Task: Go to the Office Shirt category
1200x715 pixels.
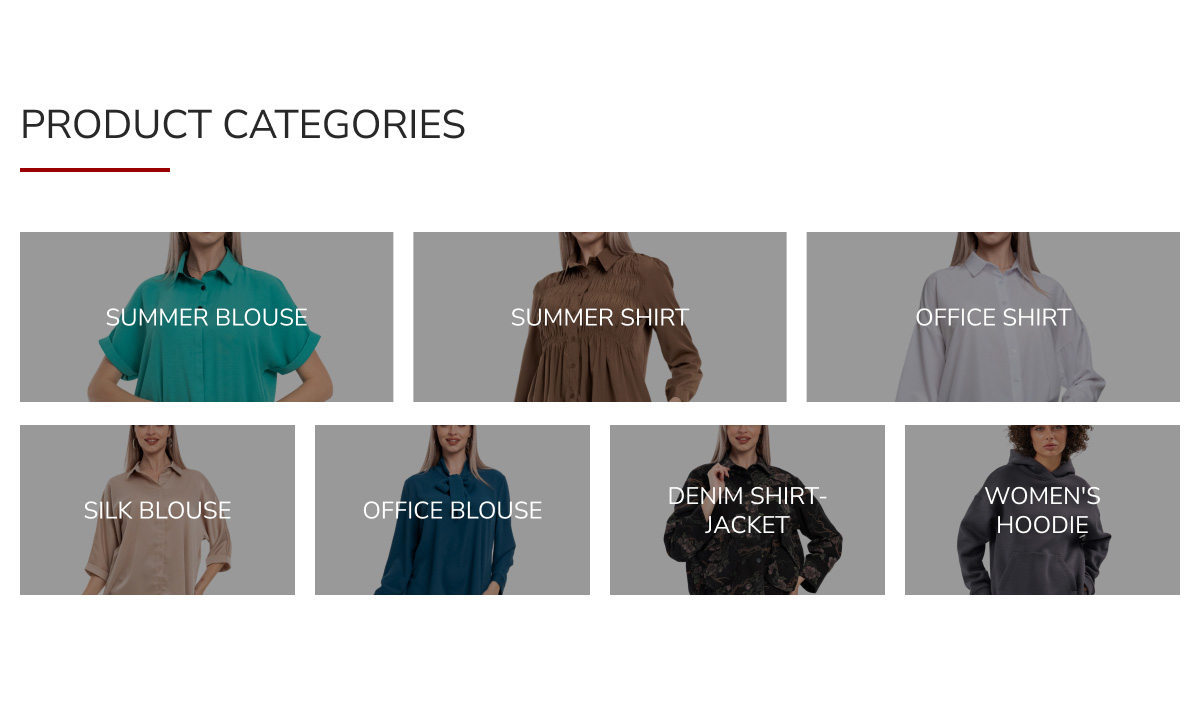Action: tap(993, 317)
